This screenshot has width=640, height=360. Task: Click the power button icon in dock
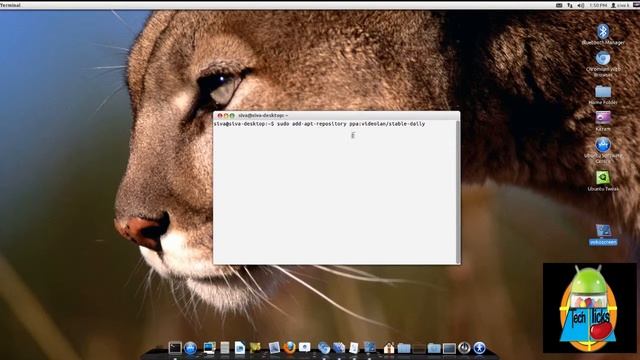click(464, 348)
